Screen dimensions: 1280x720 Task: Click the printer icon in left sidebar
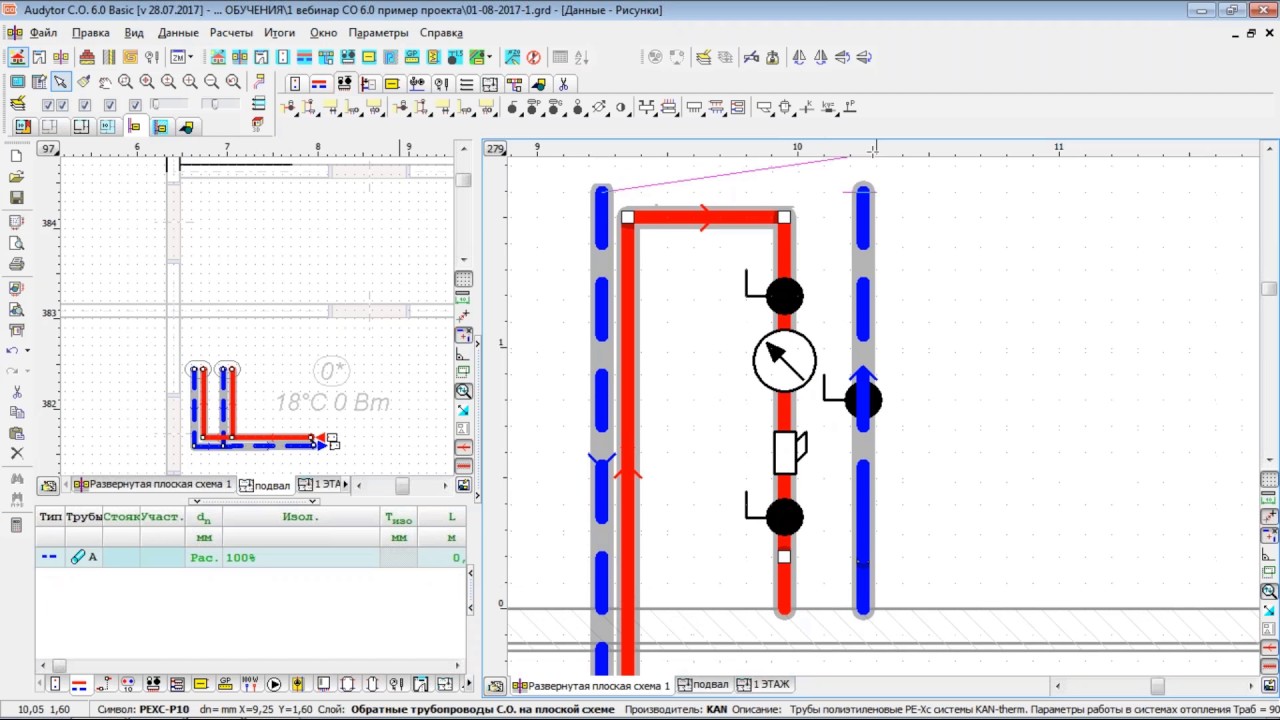pos(16,264)
